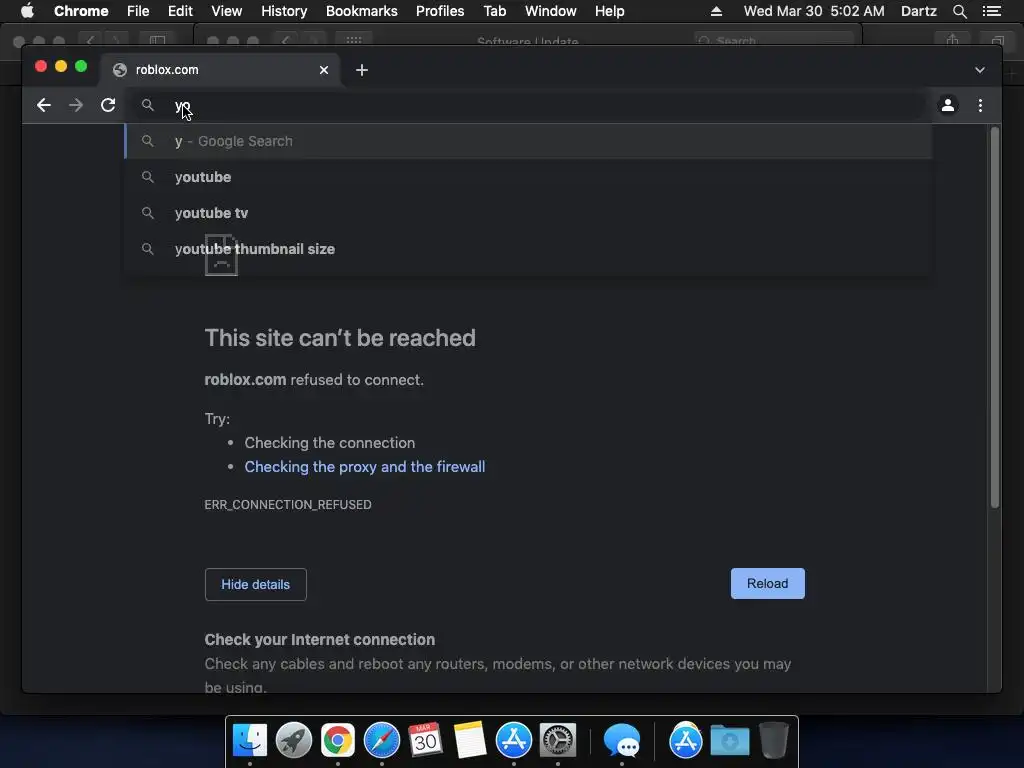Click the search icon in address bar
The image size is (1024, 768).
[x=148, y=105]
